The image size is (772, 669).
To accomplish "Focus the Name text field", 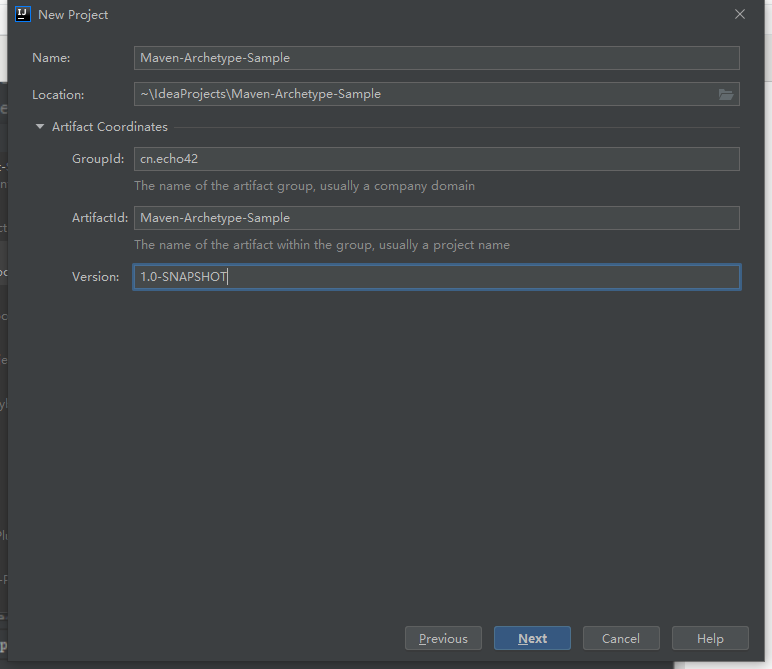I will click(437, 58).
